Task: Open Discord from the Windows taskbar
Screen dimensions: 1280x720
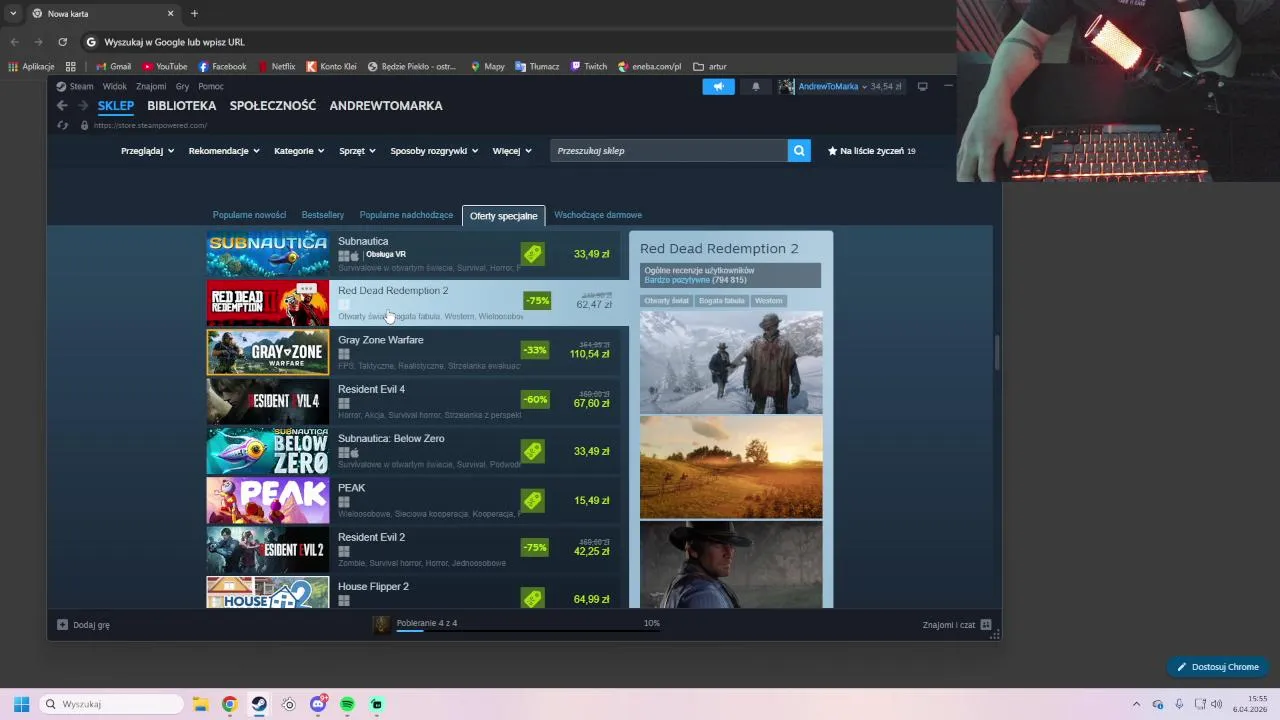Action: tap(318, 704)
